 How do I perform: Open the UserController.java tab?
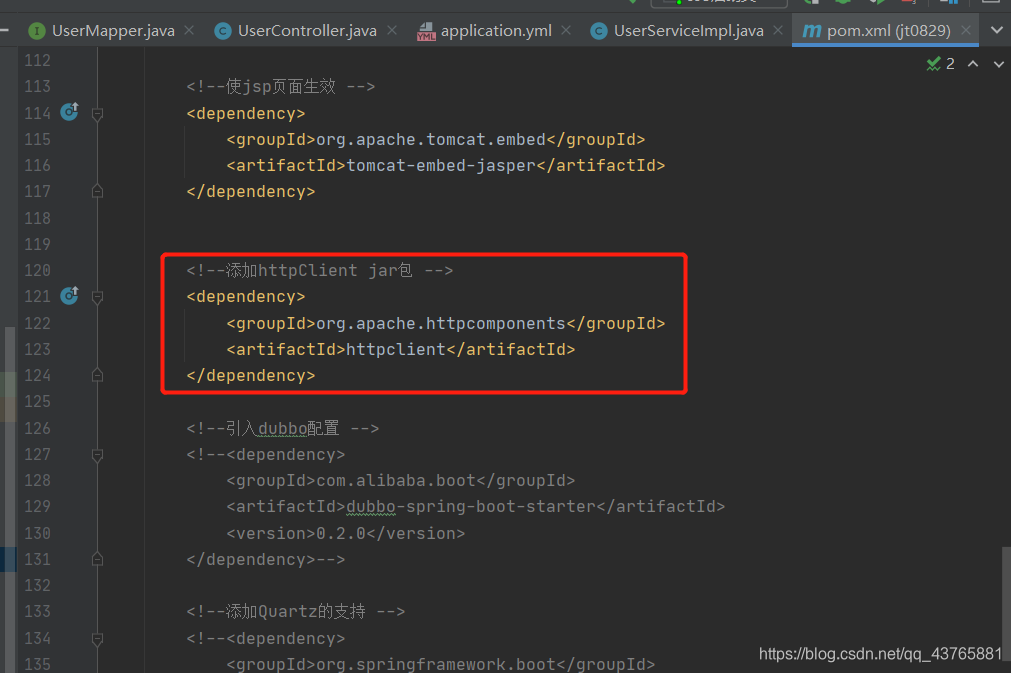coord(307,30)
